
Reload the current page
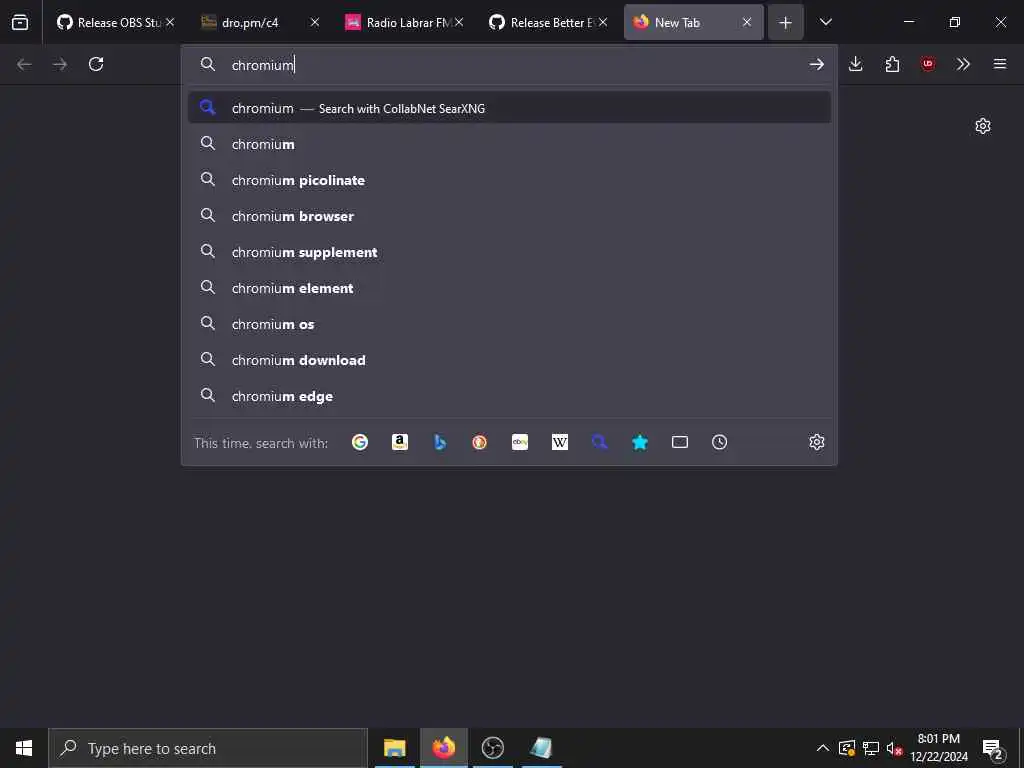coord(96,64)
